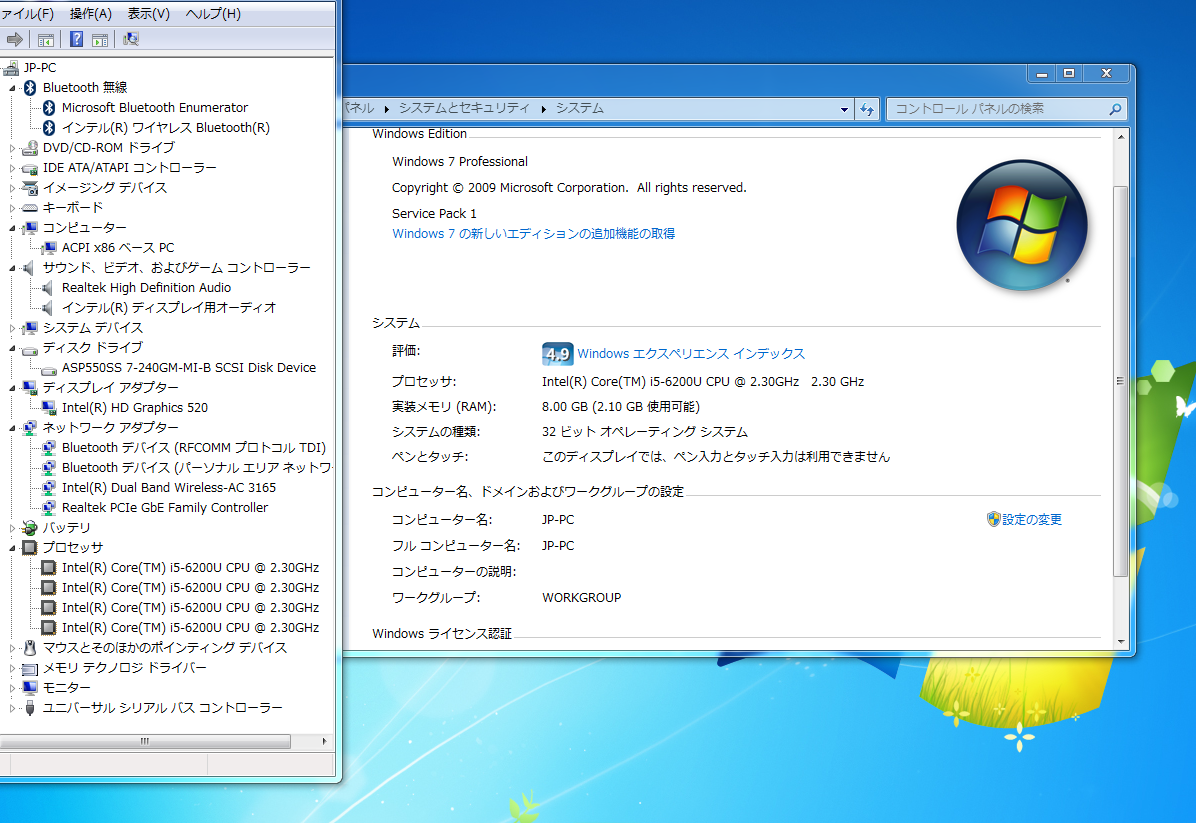Select Bluetooth デバイス (RFCOMM プロトコル TDI)

194,448
